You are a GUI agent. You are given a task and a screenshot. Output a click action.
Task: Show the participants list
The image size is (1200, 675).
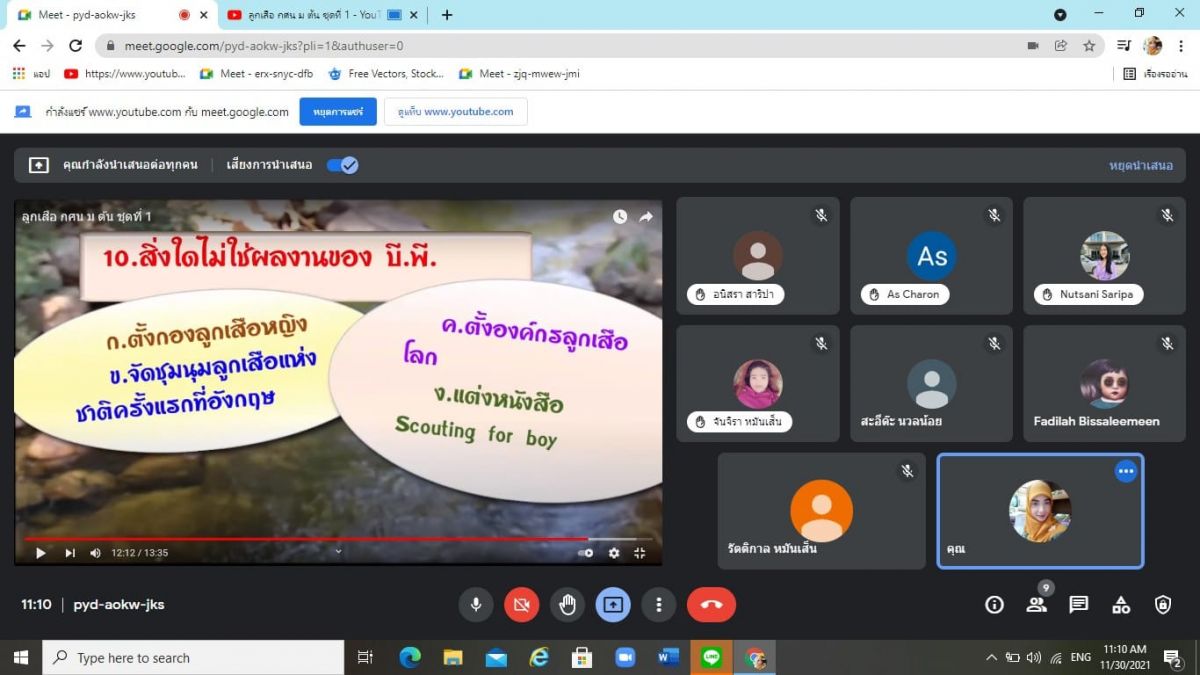tap(1036, 605)
